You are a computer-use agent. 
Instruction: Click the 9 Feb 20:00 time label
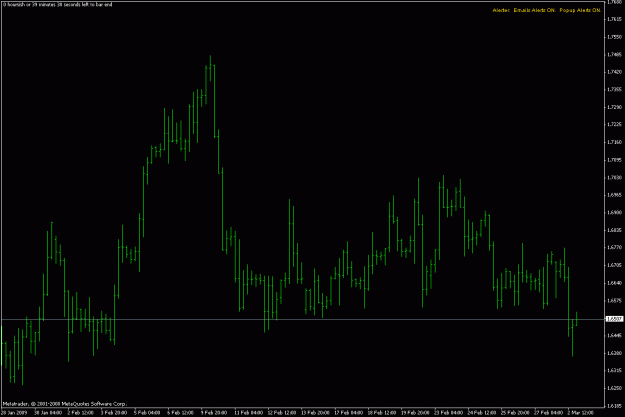coord(214,413)
